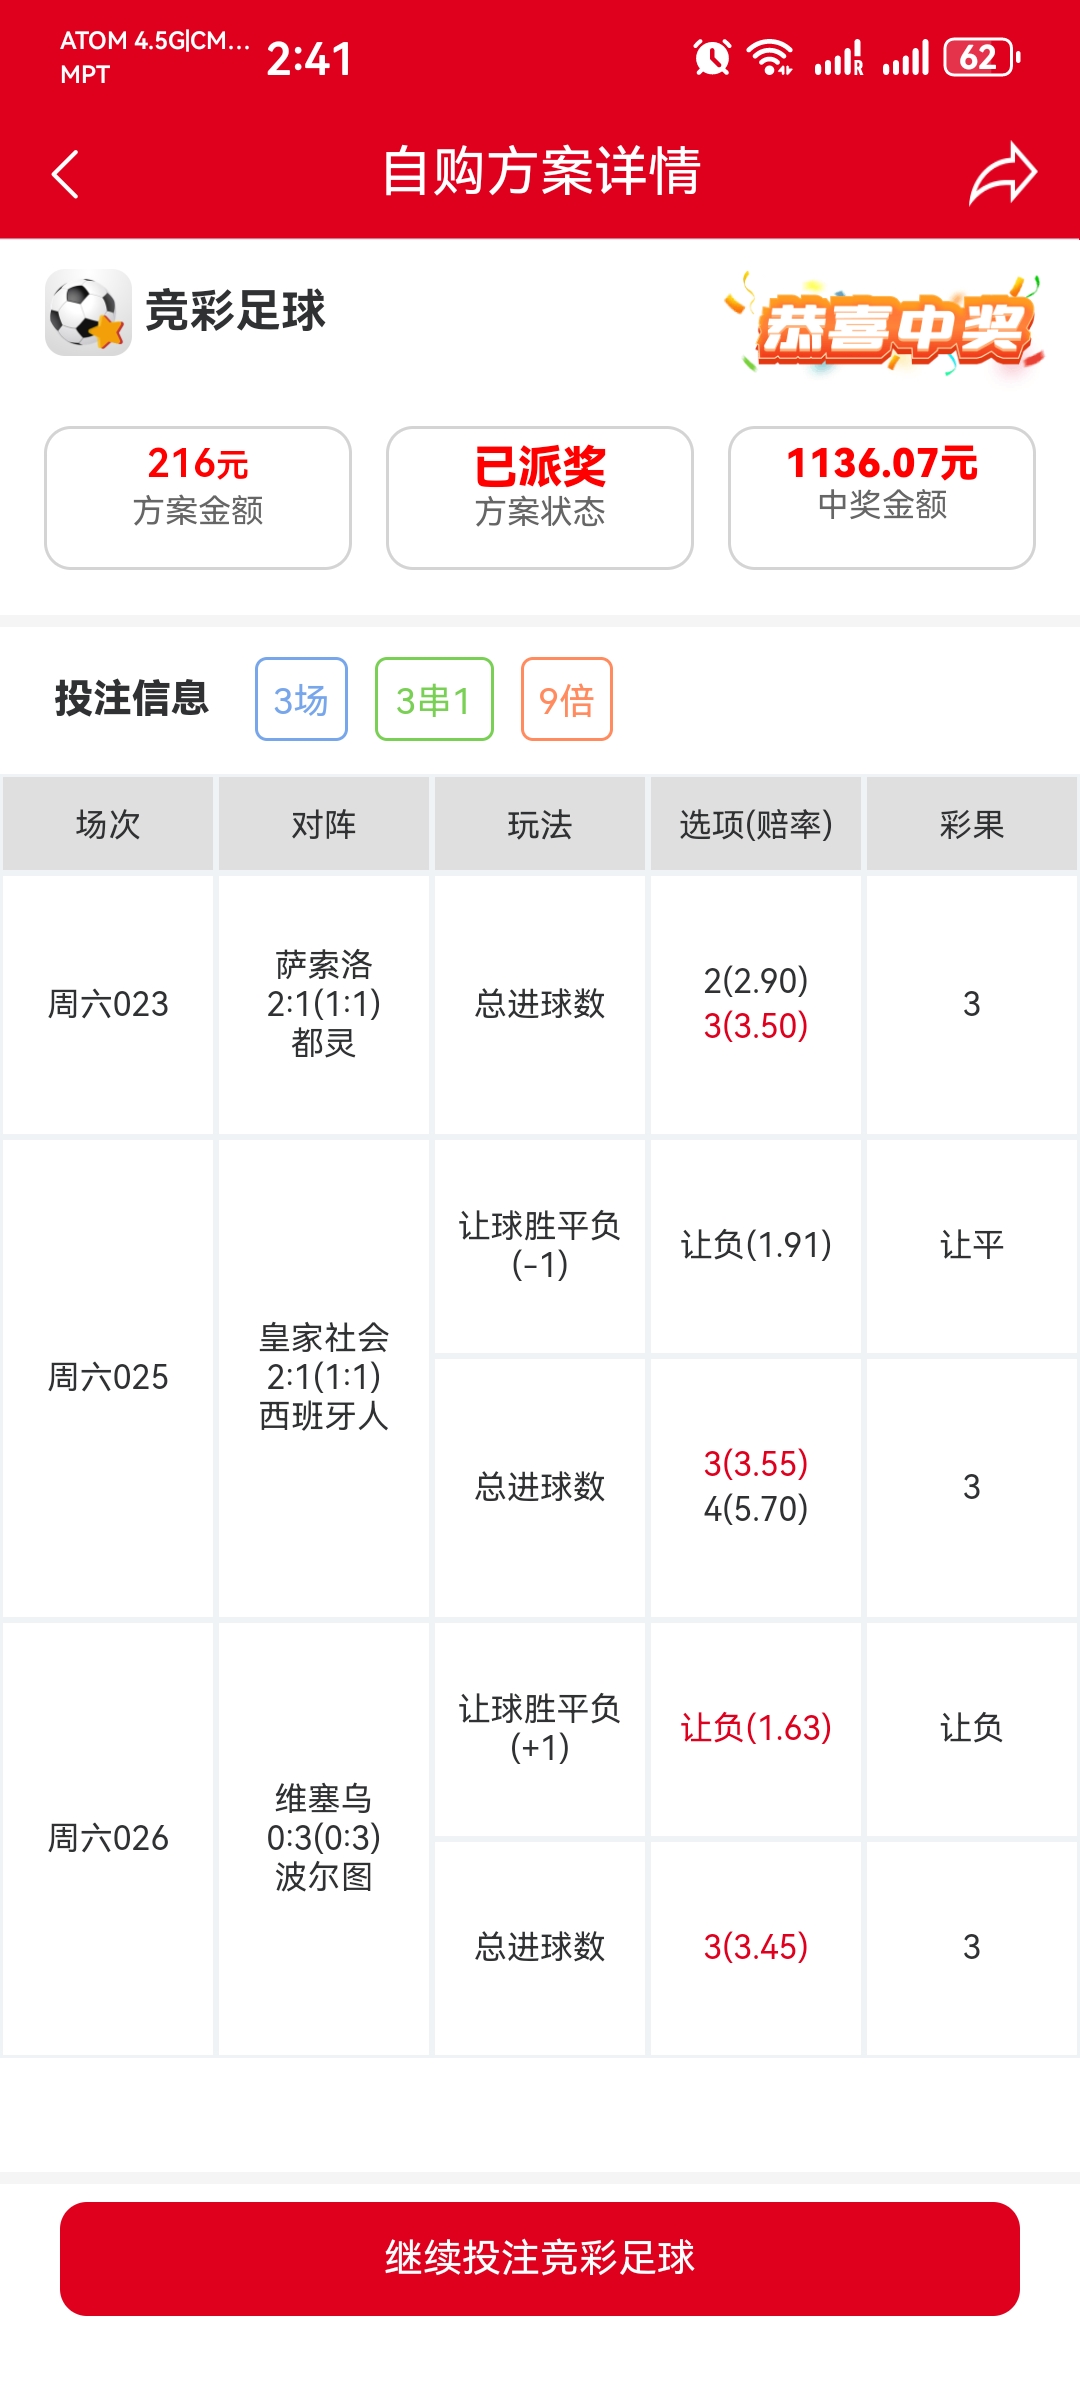Select the 9倍 tag

pos(566,699)
